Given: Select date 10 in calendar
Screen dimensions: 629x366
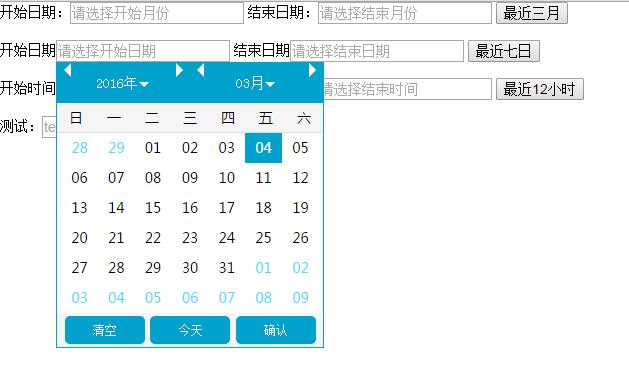Looking at the screenshot, I should point(227,178).
